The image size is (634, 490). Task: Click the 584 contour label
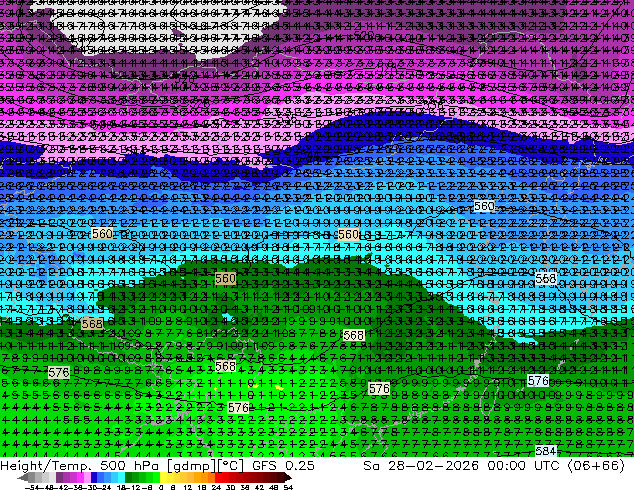(x=545, y=451)
